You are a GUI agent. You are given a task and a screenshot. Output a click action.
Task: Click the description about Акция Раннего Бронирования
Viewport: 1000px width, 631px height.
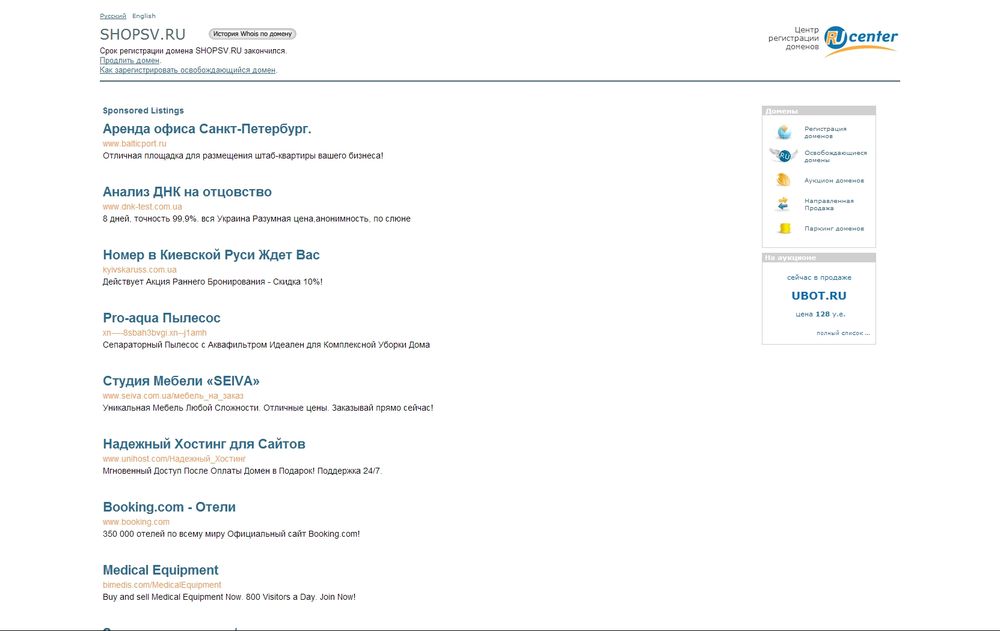pyautogui.click(x=212, y=282)
